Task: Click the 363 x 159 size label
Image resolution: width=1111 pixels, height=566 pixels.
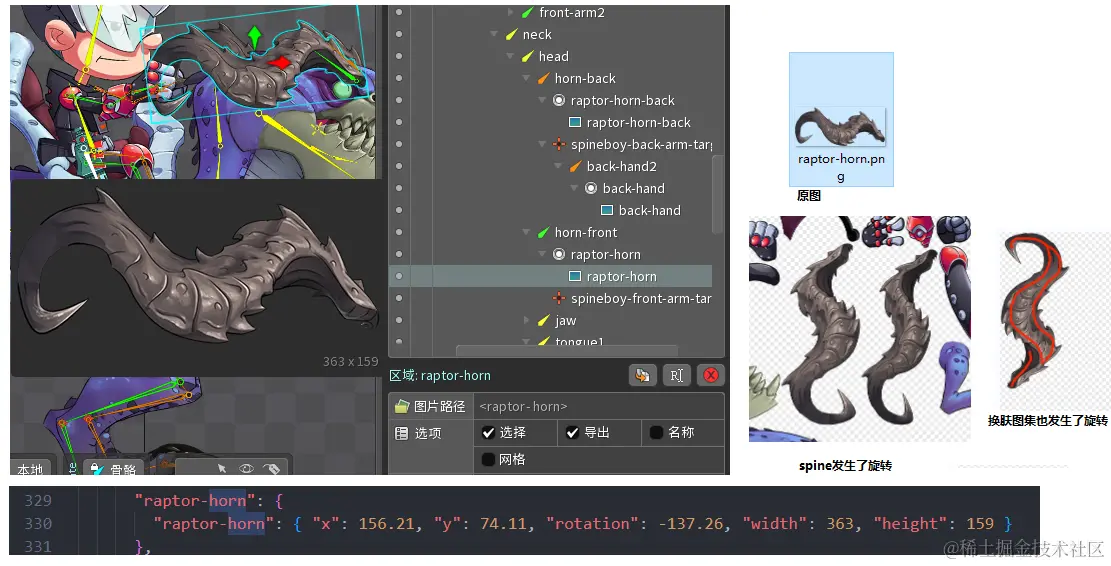Action: pyautogui.click(x=351, y=361)
